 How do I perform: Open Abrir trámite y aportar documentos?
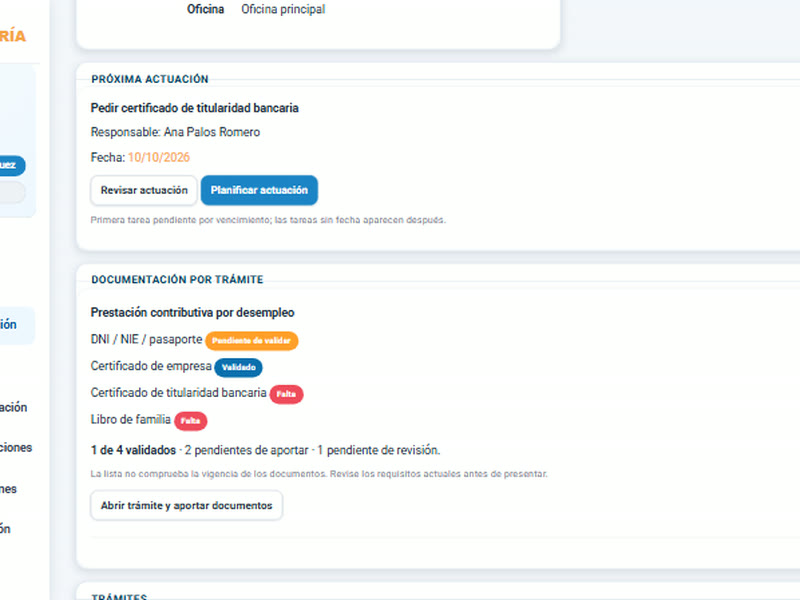(x=187, y=506)
